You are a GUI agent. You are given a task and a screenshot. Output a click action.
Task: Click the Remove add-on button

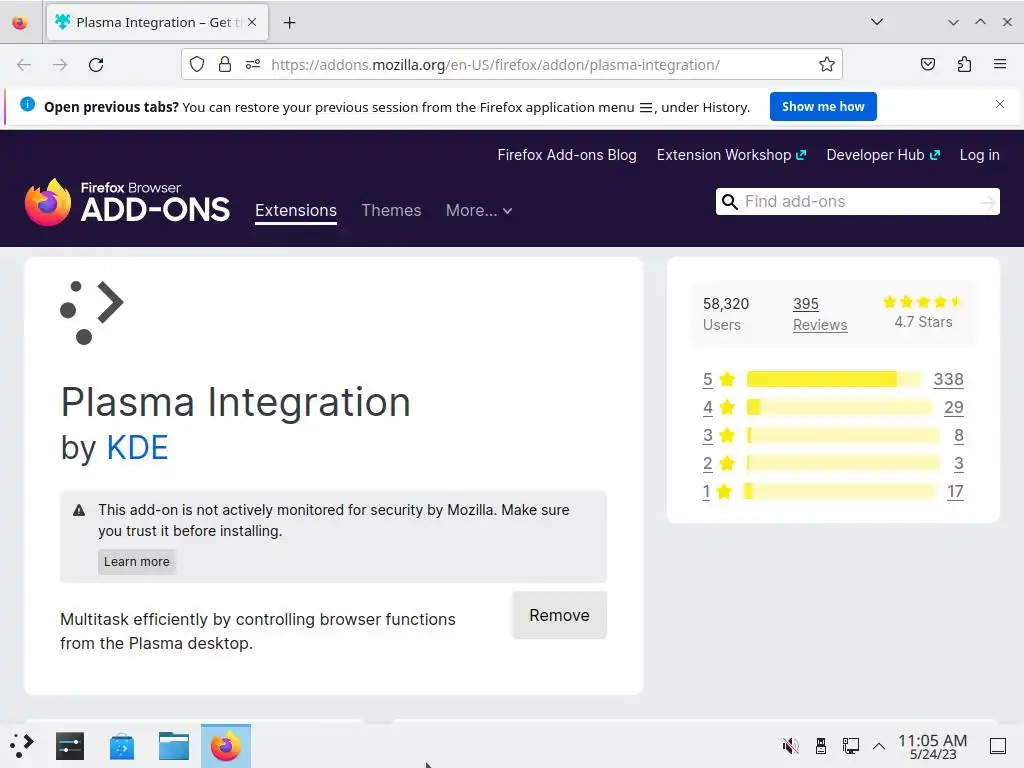[x=560, y=615]
